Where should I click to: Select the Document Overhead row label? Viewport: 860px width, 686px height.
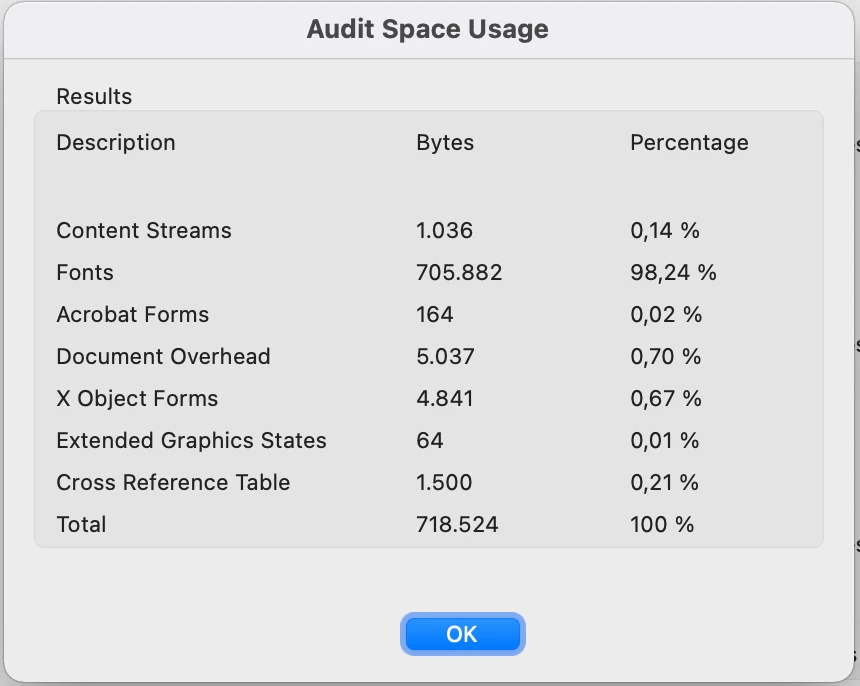point(163,357)
